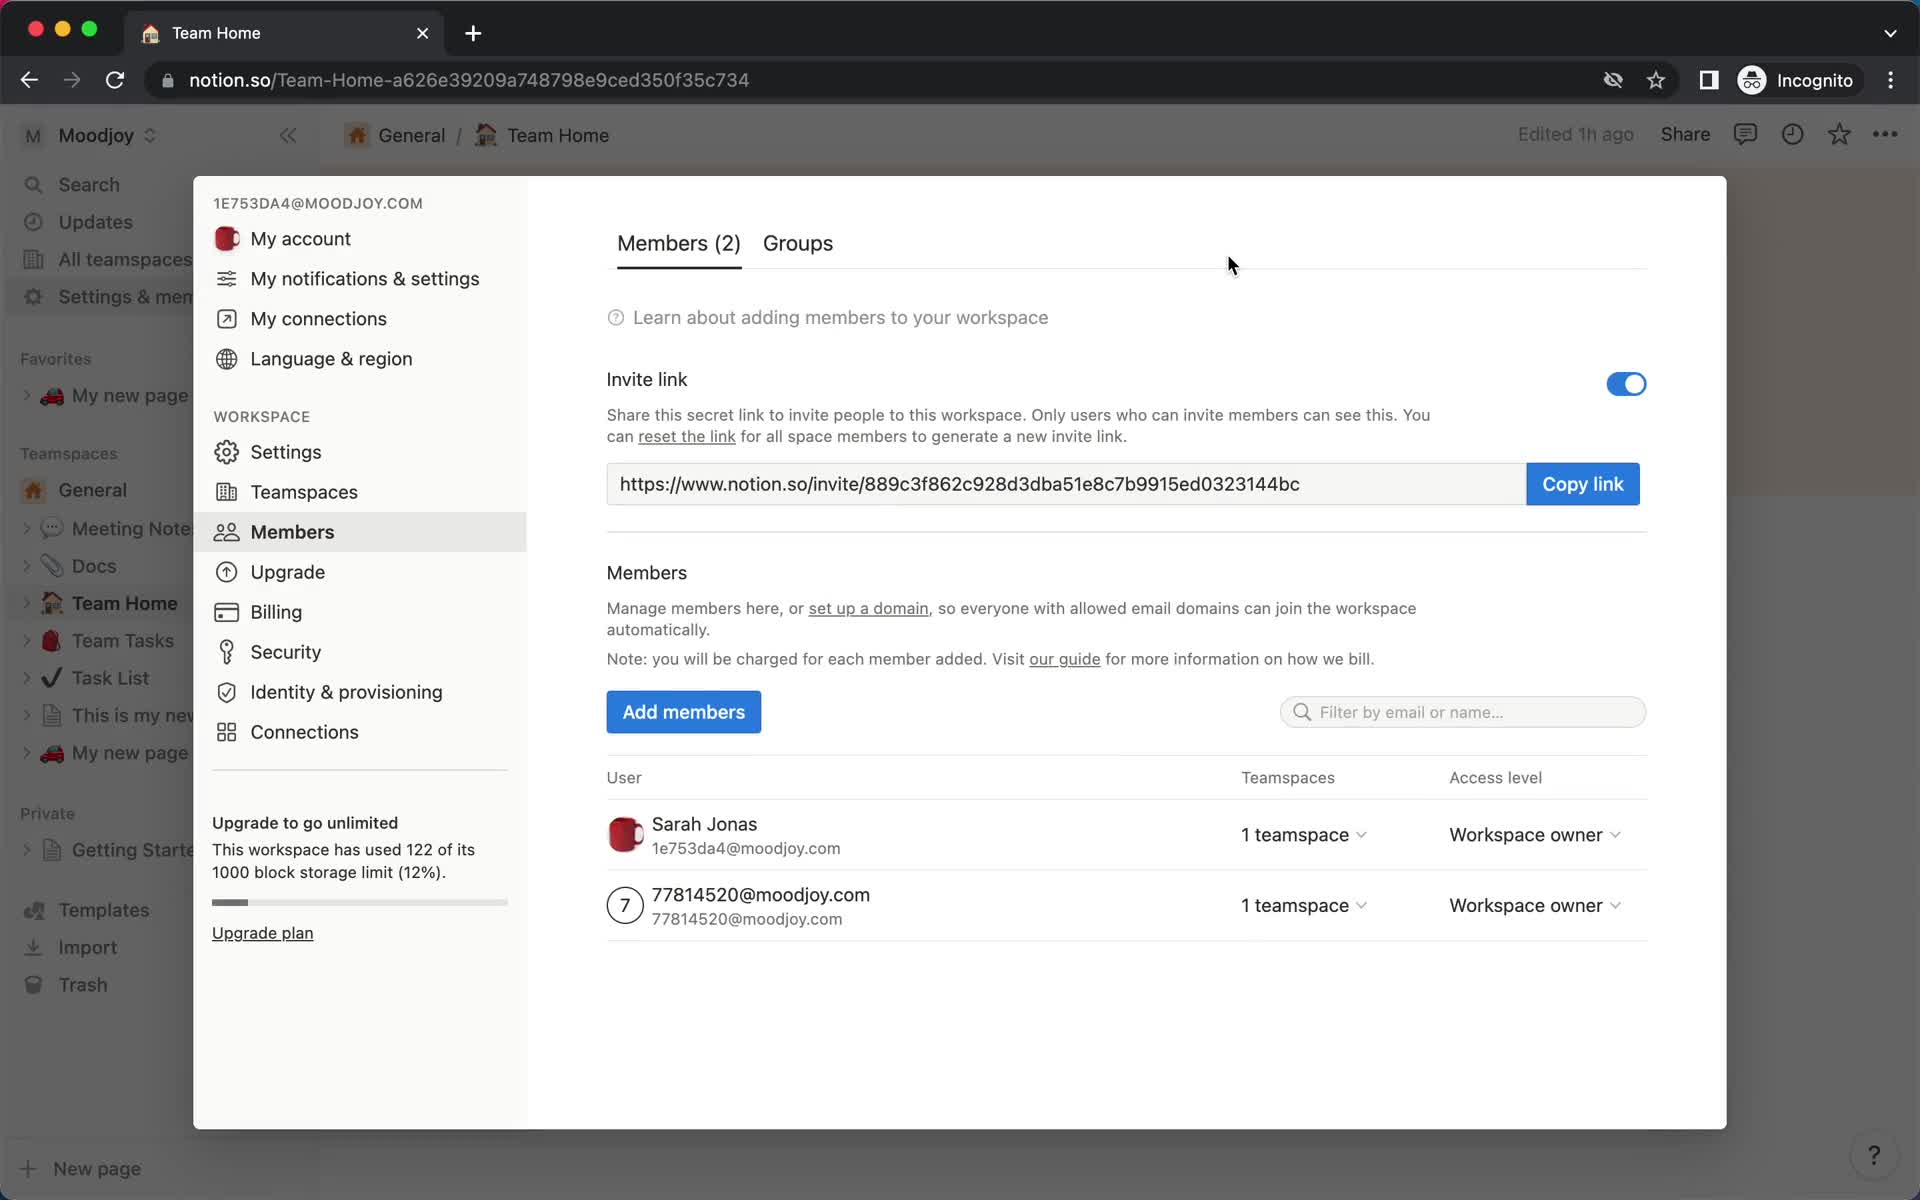The width and height of the screenshot is (1920, 1200).
Task: Click the Upgrade plan link
Action: coord(262,933)
